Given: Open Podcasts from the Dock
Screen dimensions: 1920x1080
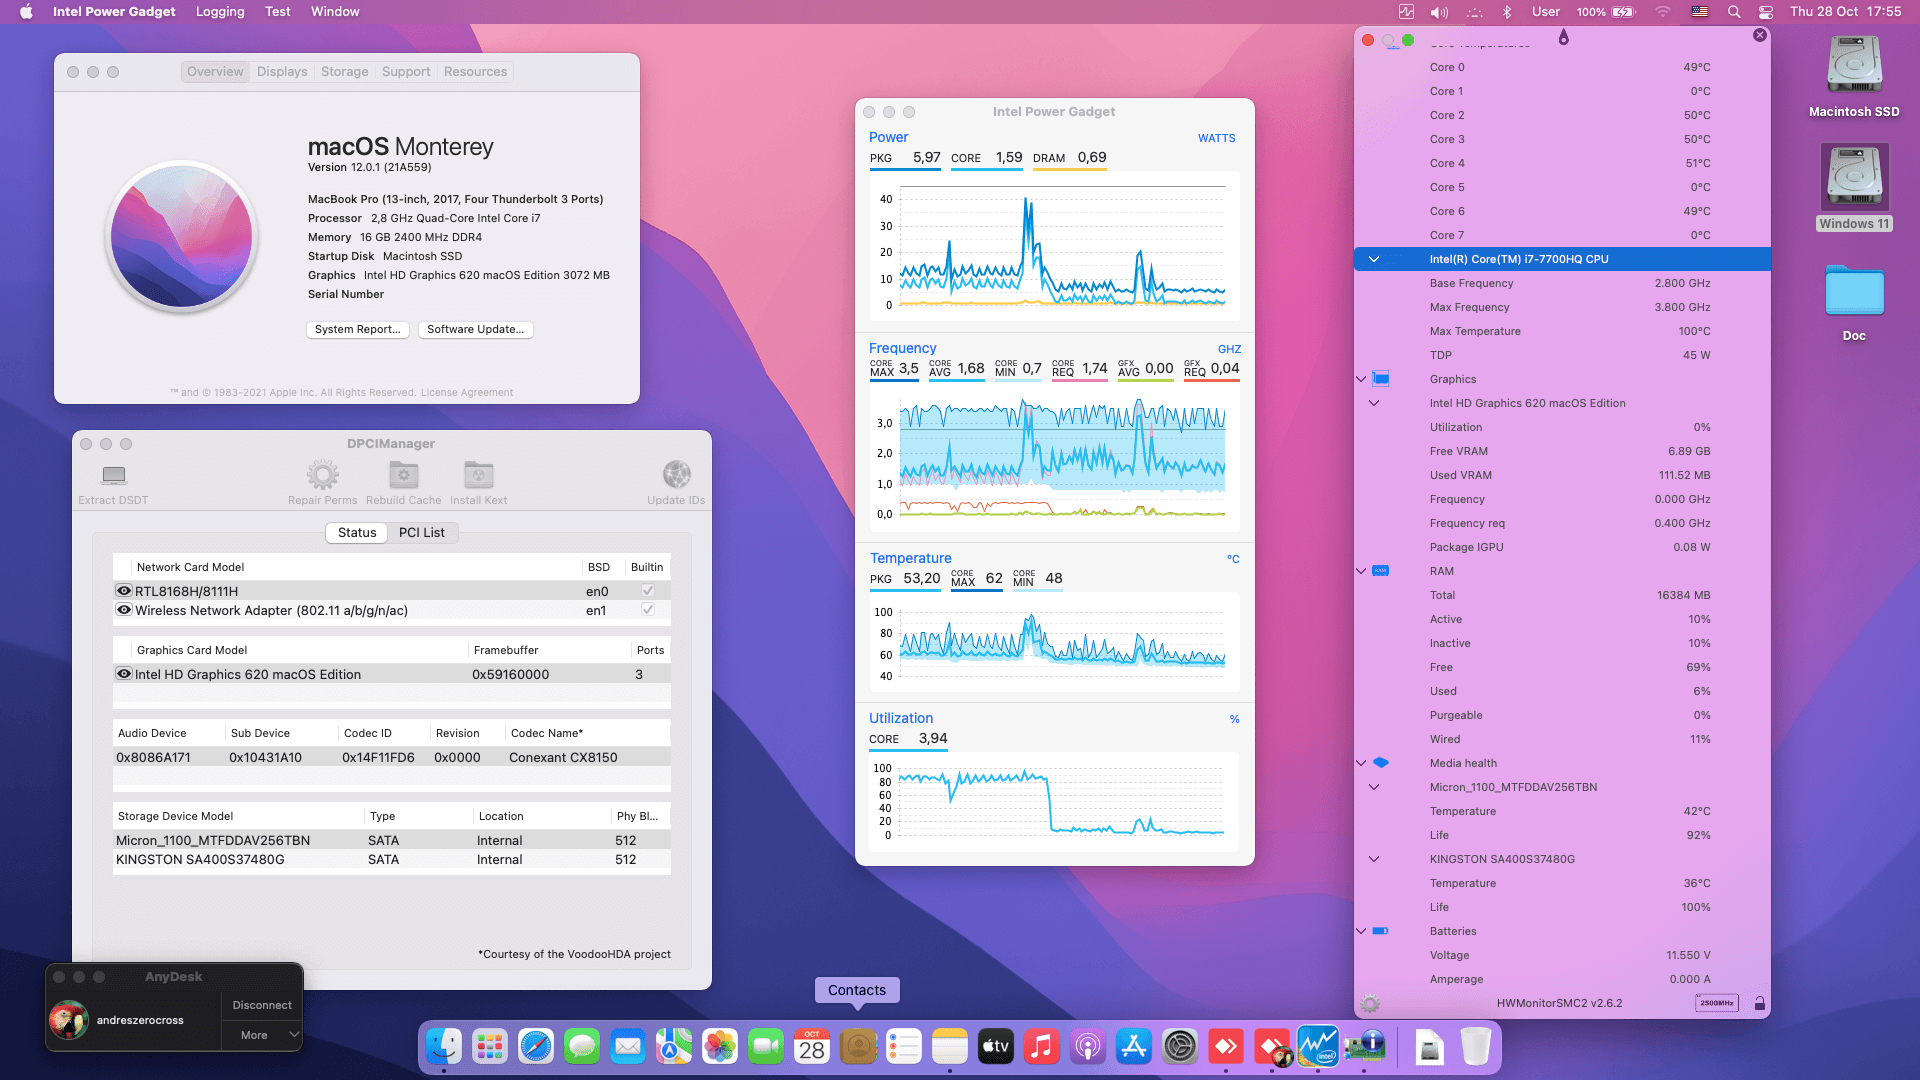Looking at the screenshot, I should point(1088,1047).
